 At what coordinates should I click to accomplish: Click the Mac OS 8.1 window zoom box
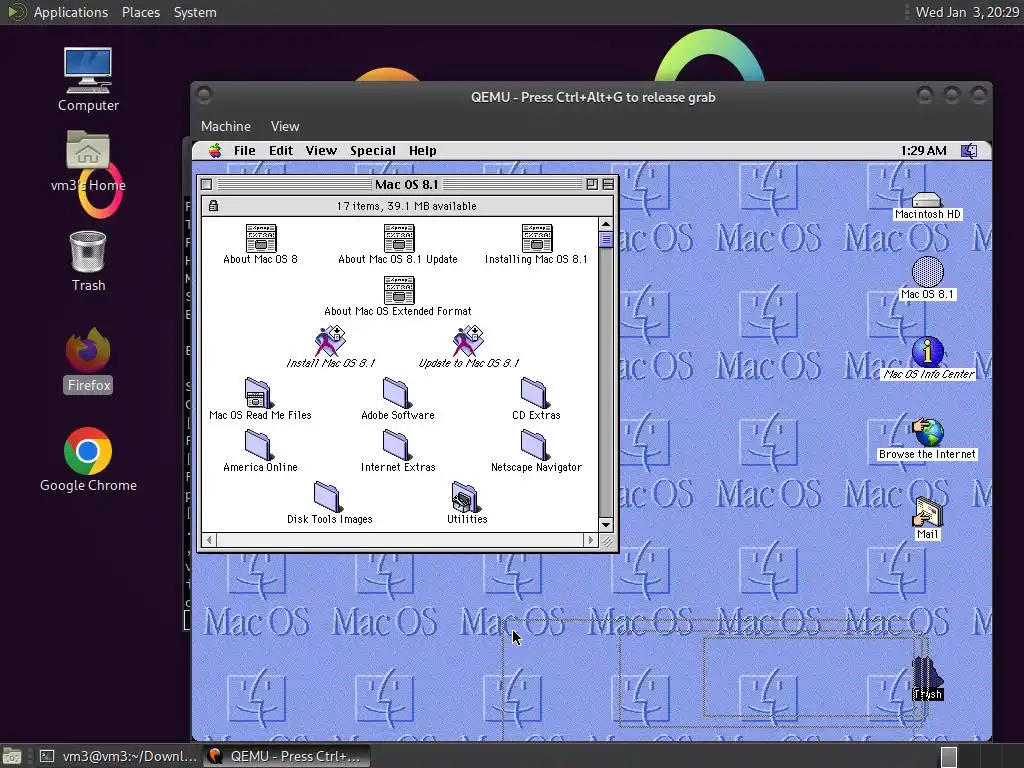(592, 184)
